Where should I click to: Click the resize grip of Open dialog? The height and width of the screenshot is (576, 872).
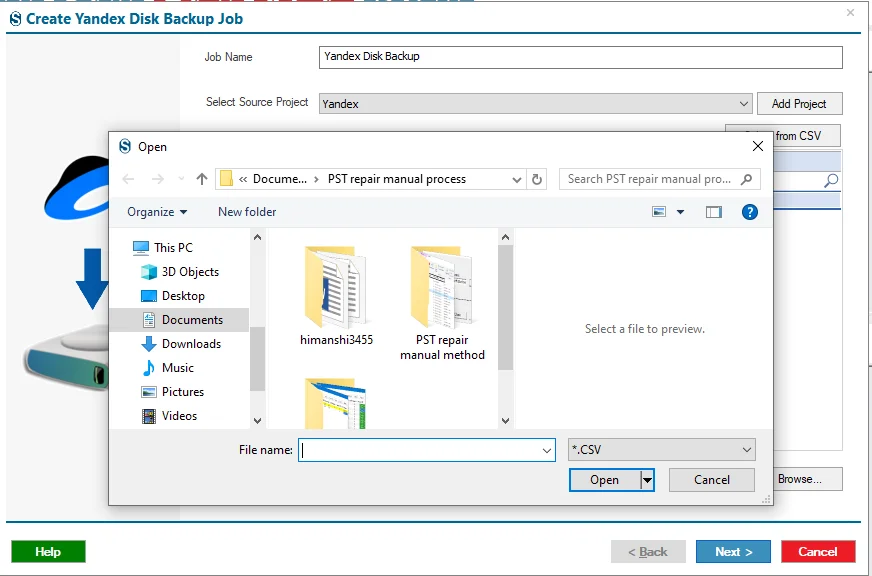(766, 499)
